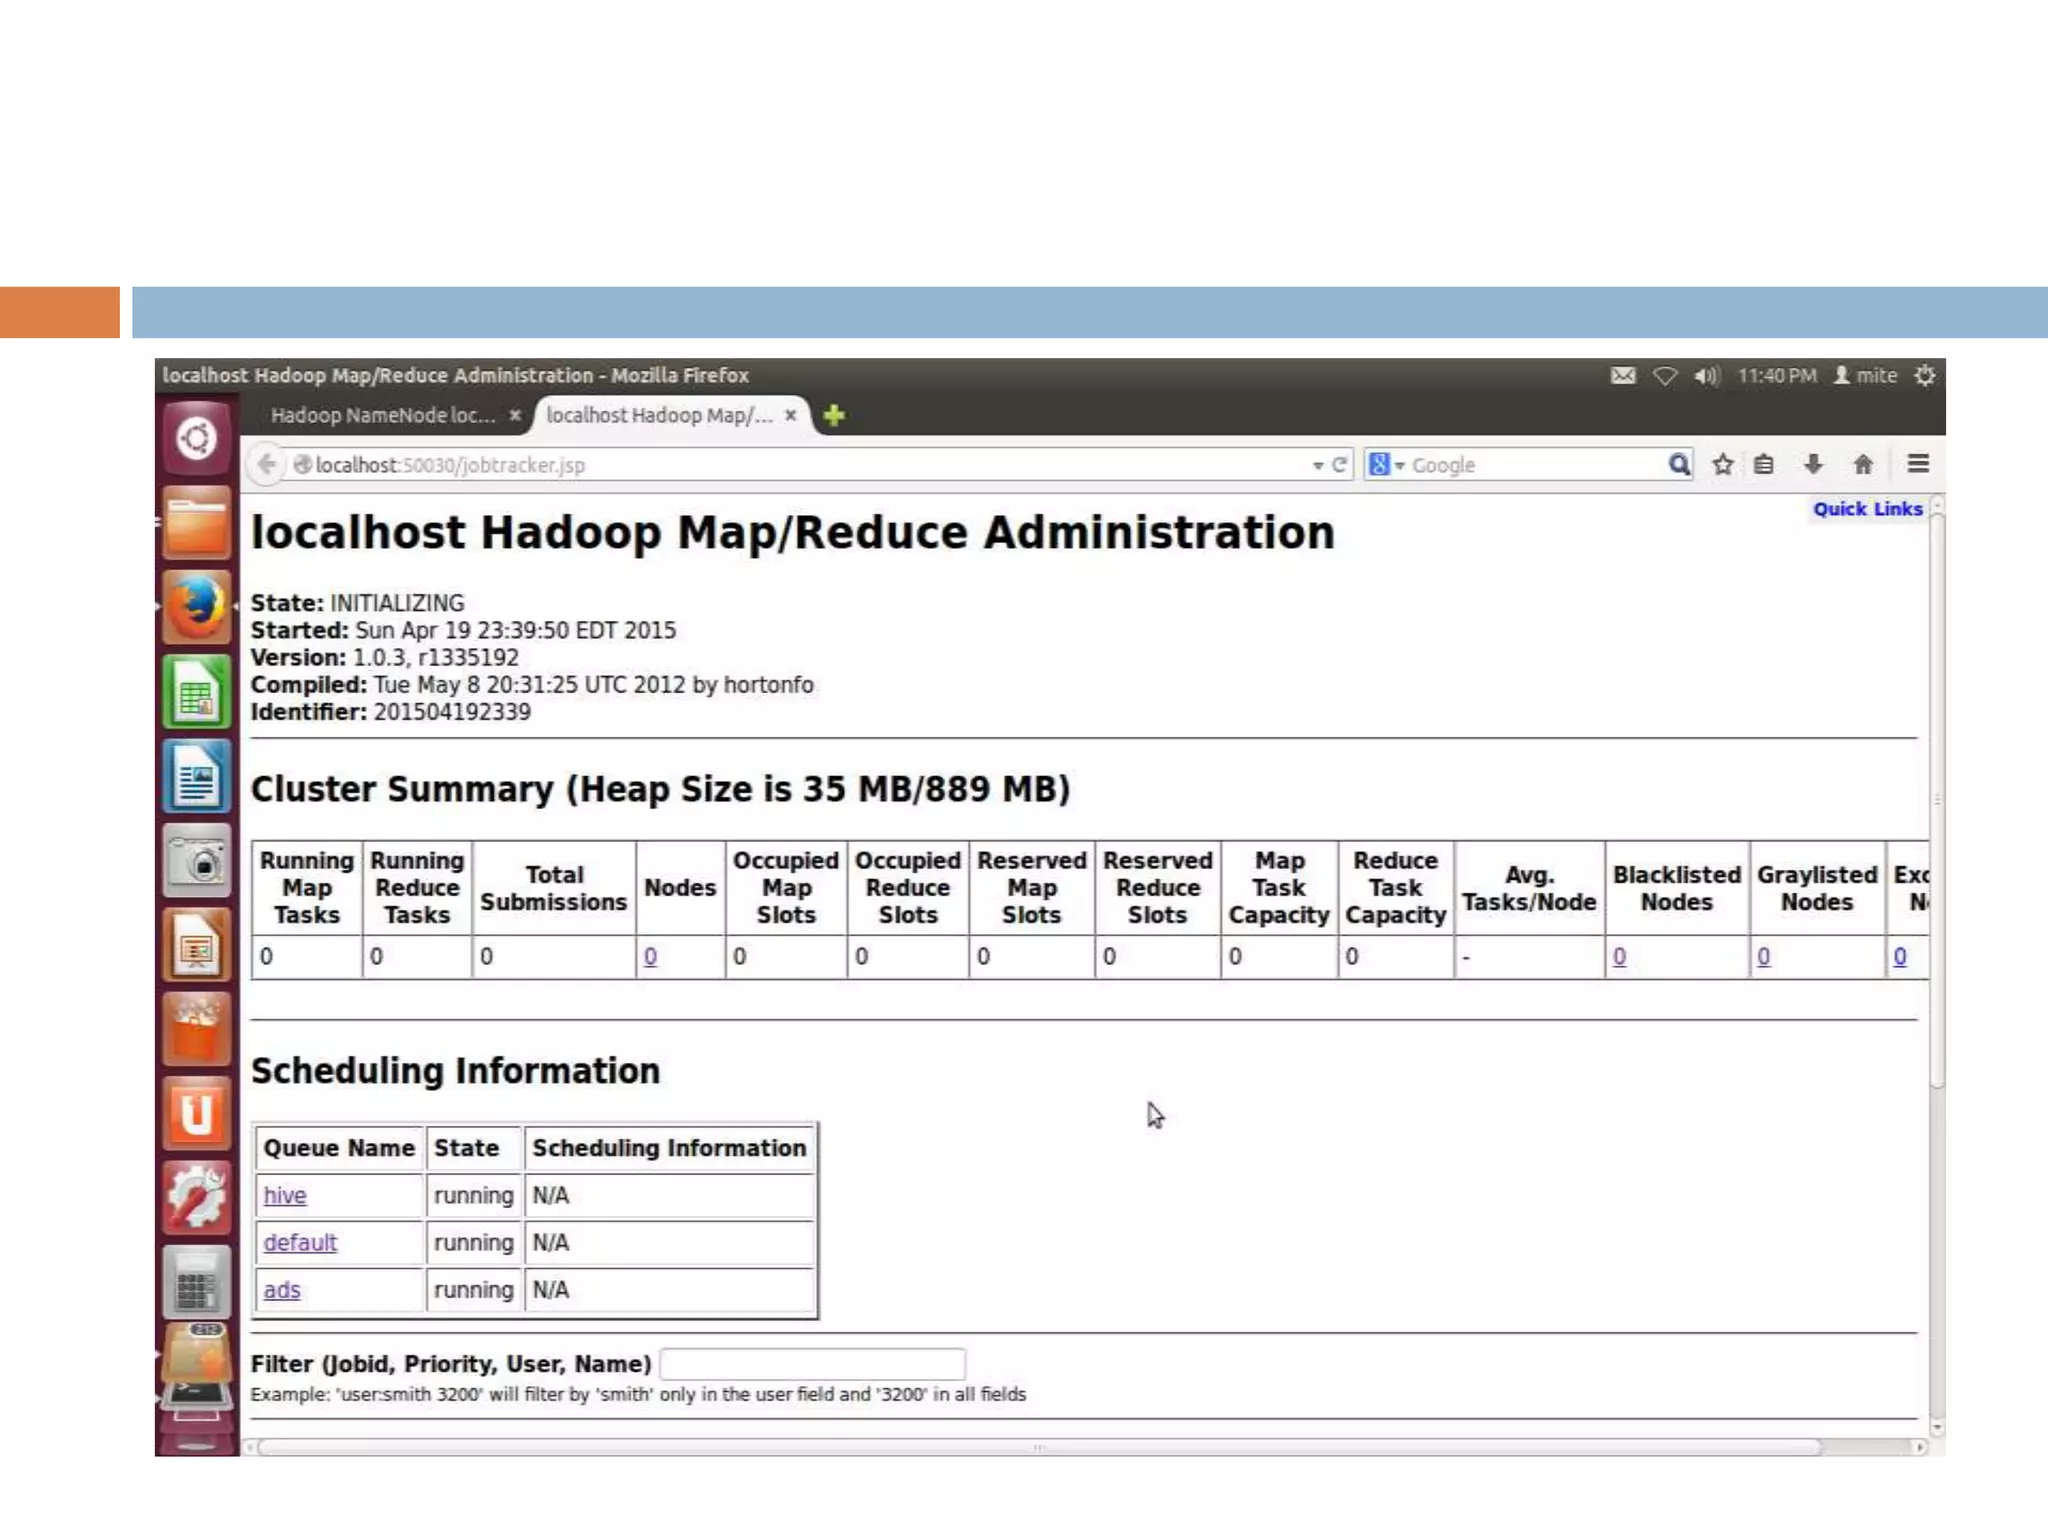The height and width of the screenshot is (1536, 2048).
Task: Open the Firefox hamburger menu
Action: (1917, 464)
